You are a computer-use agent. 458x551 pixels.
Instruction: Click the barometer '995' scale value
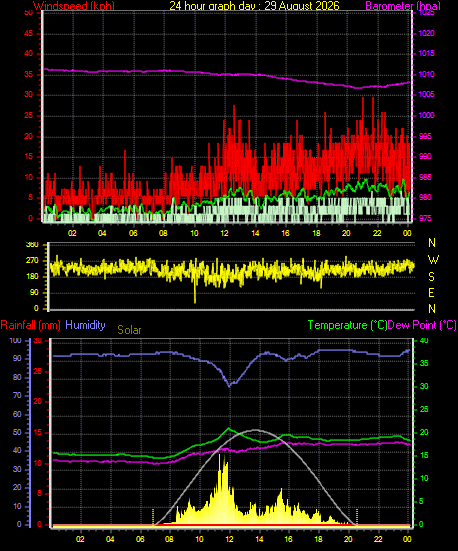[x=425, y=136]
